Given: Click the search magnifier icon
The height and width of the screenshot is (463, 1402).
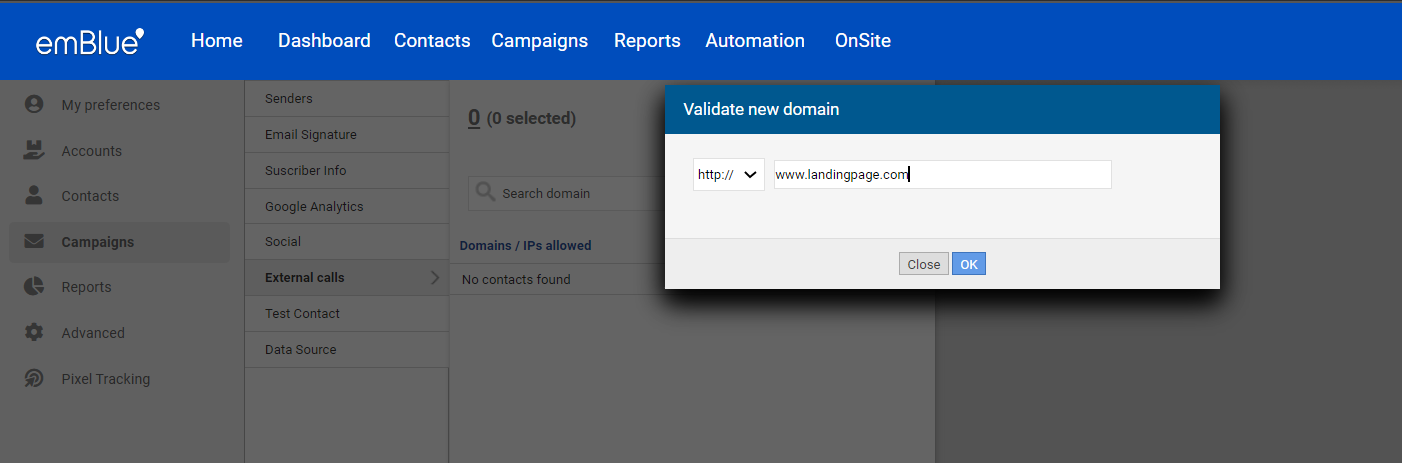Looking at the screenshot, I should [485, 192].
